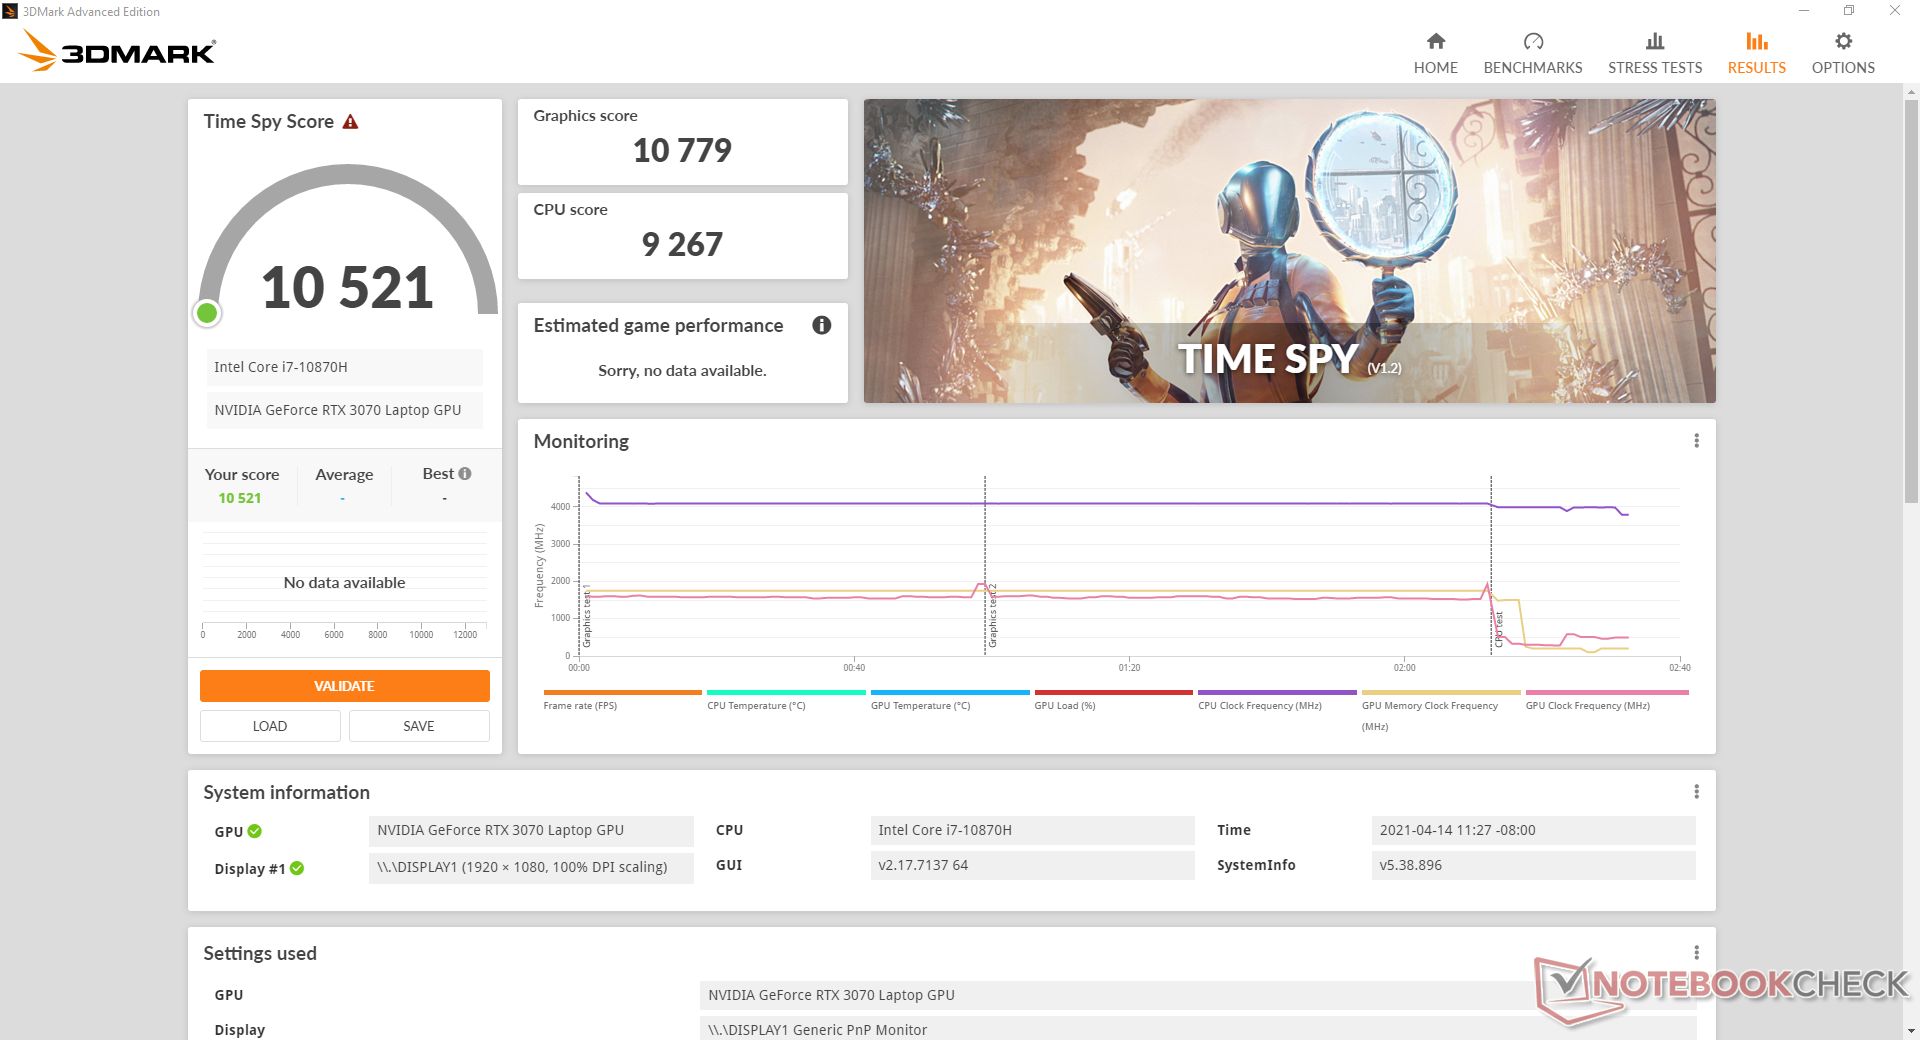Open the Estimated game performance info icon
Screen dimensions: 1920x1040
821,325
